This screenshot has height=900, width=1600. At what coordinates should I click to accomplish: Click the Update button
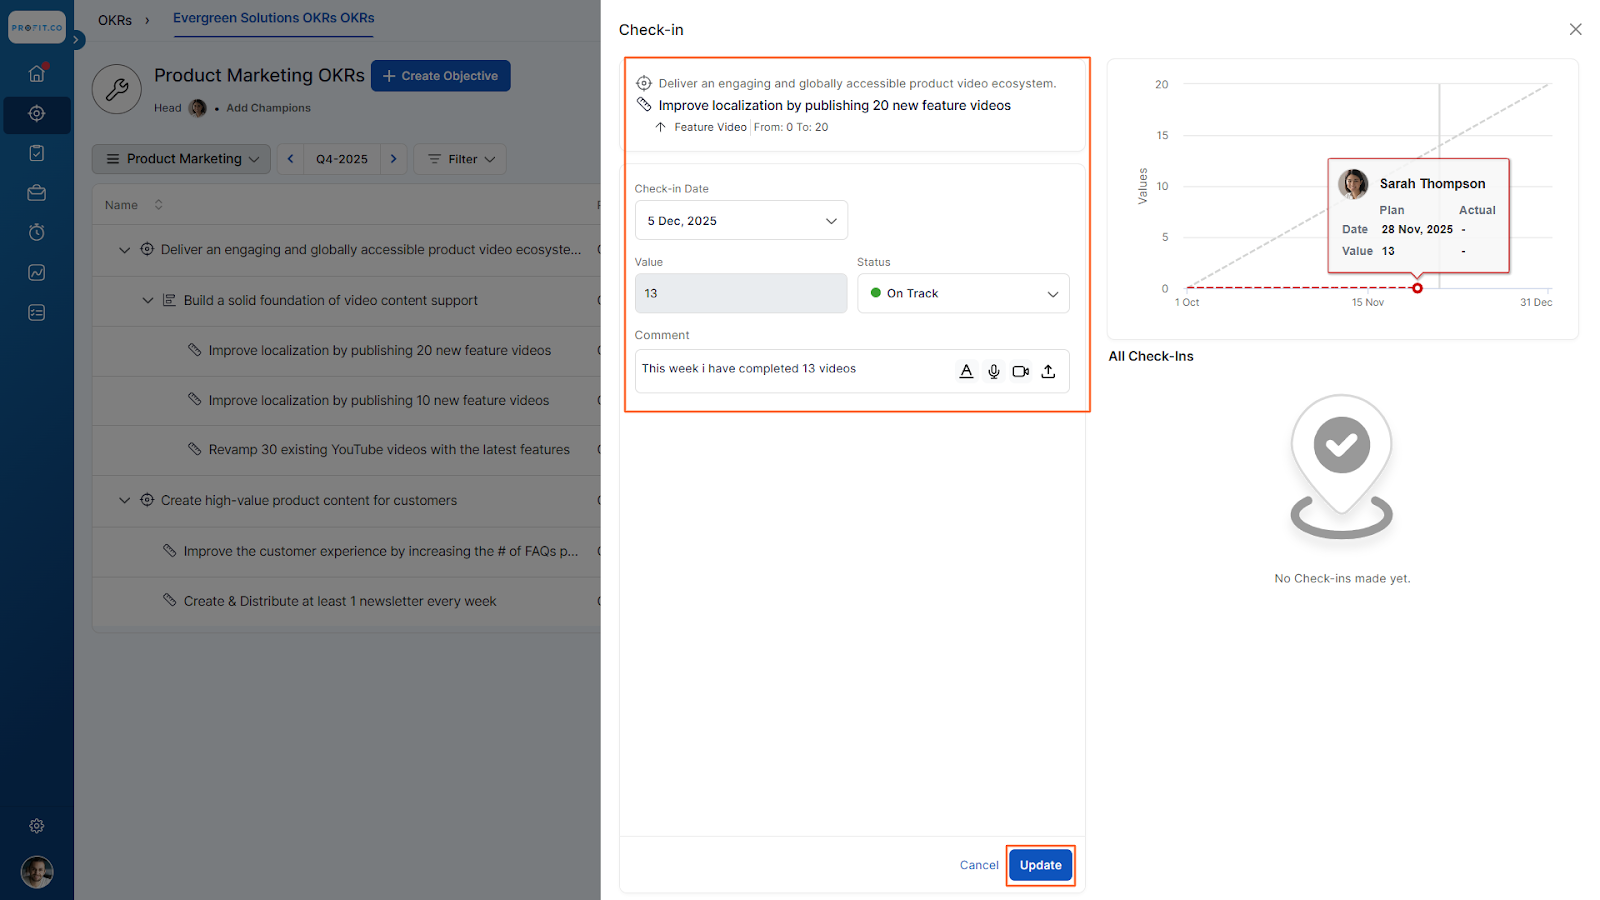point(1040,865)
